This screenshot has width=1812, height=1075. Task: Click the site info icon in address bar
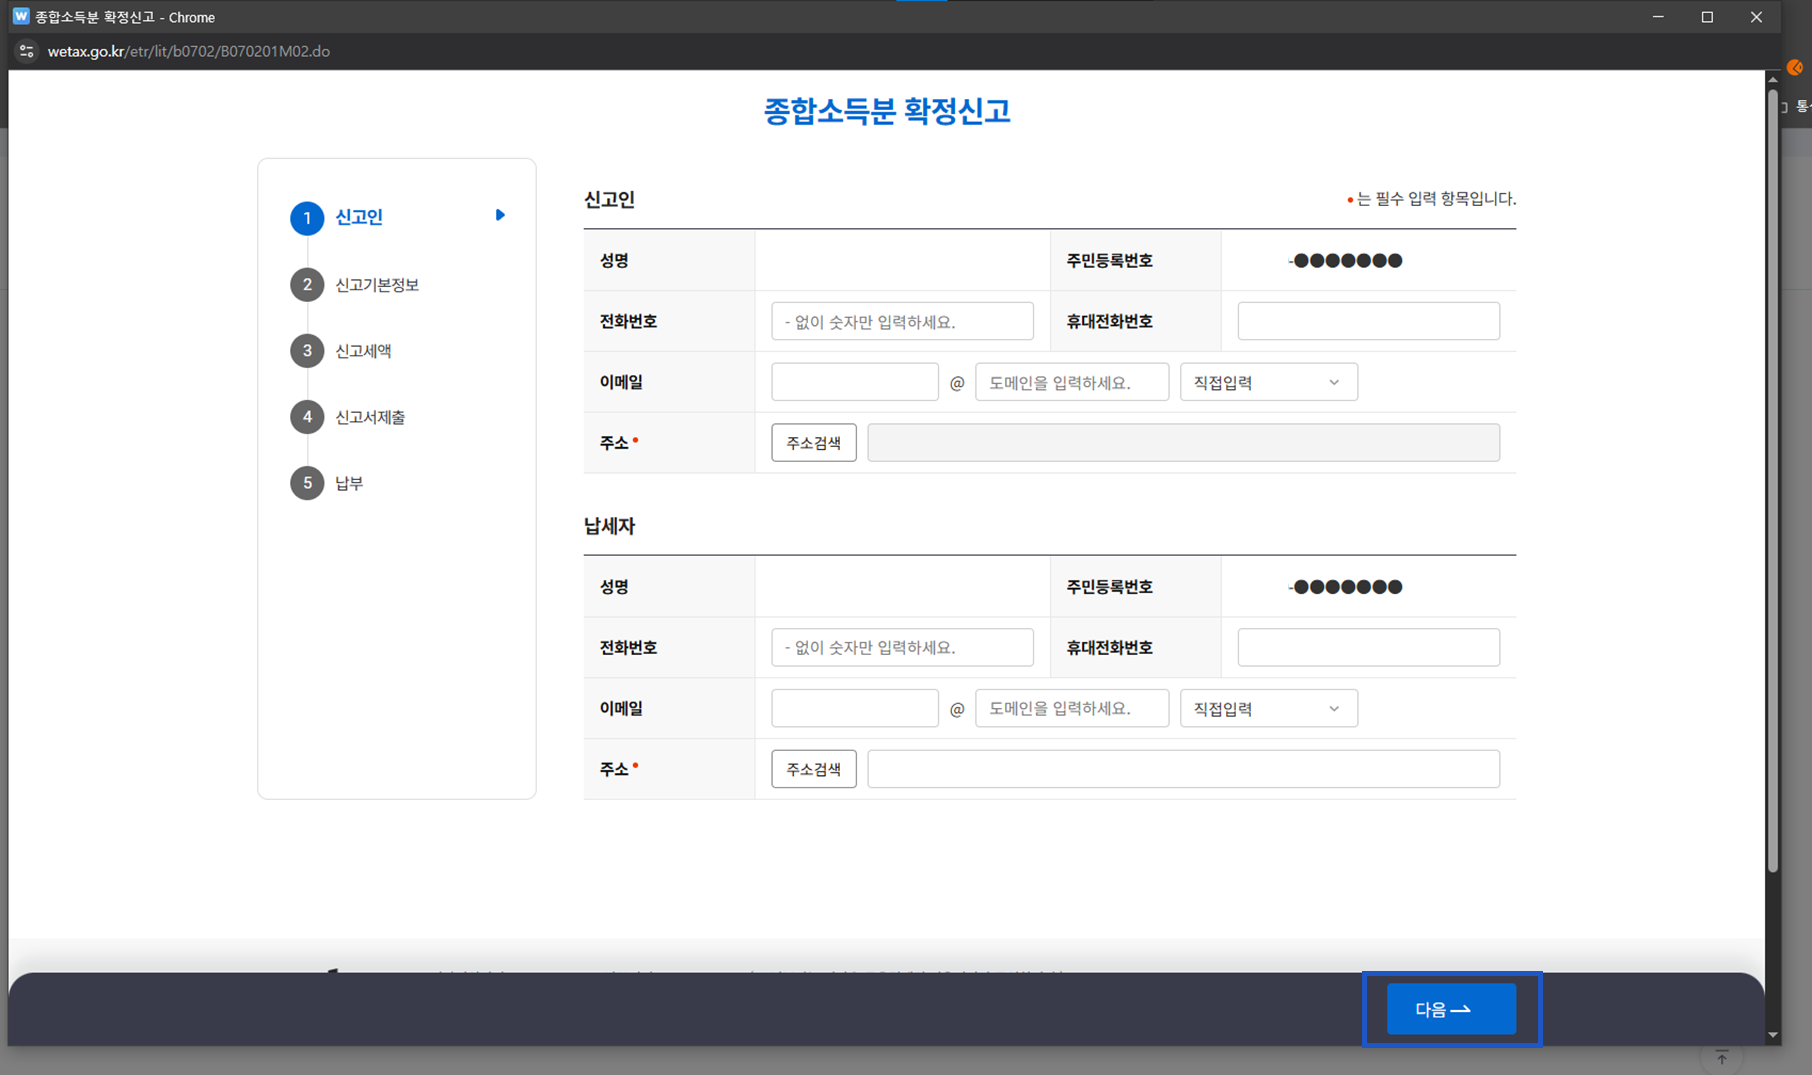tap(27, 51)
